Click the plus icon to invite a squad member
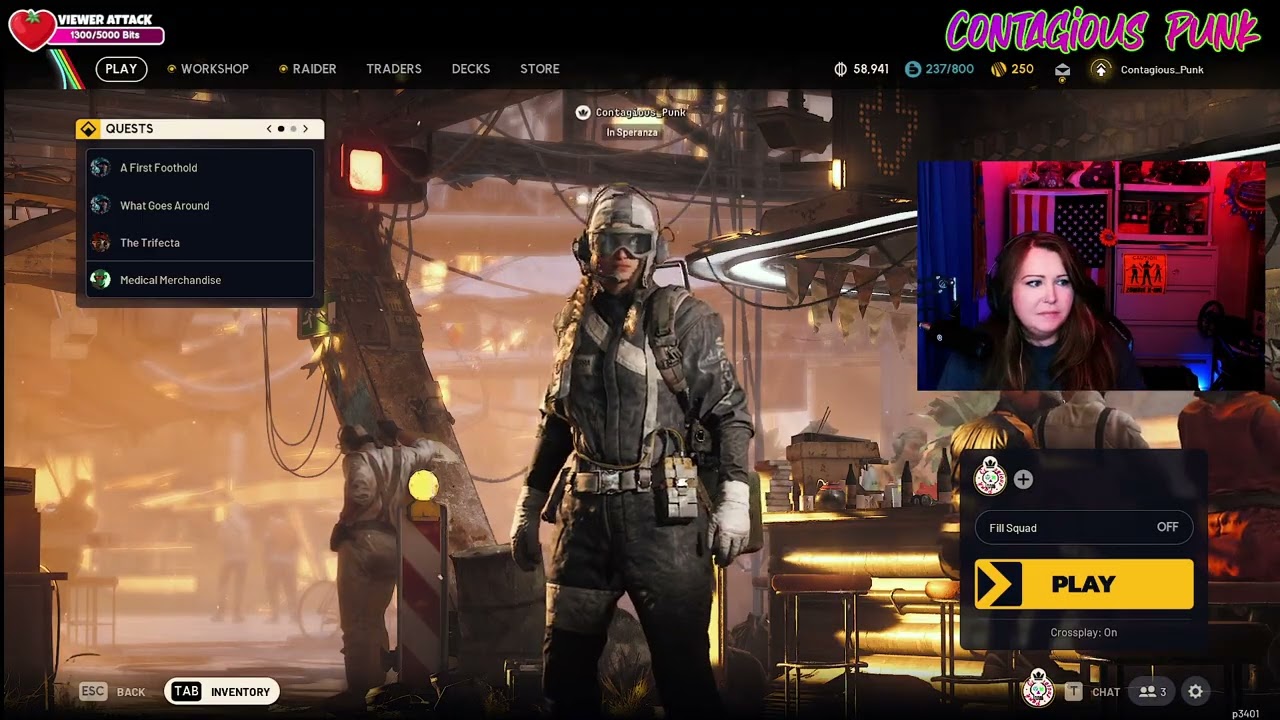1280x720 pixels. 1023,480
